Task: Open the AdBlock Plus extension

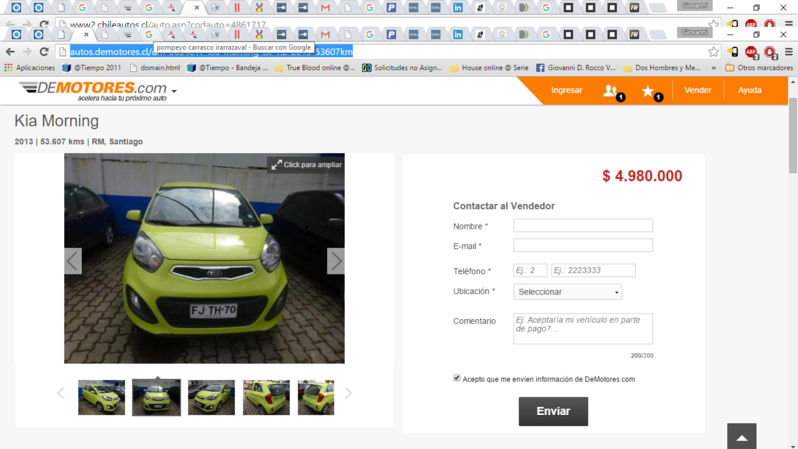Action: pos(751,52)
